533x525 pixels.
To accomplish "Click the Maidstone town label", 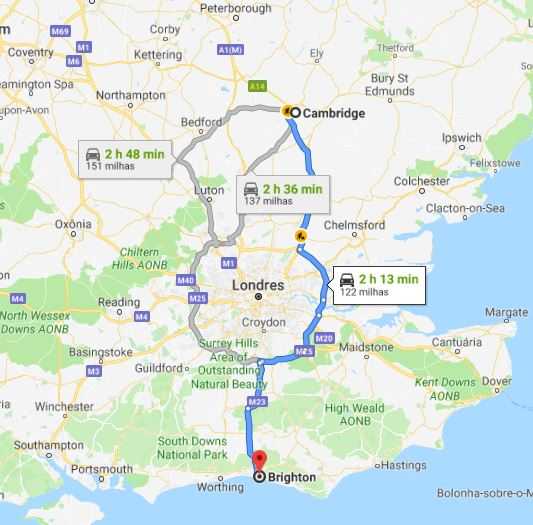I will pyautogui.click(x=366, y=347).
